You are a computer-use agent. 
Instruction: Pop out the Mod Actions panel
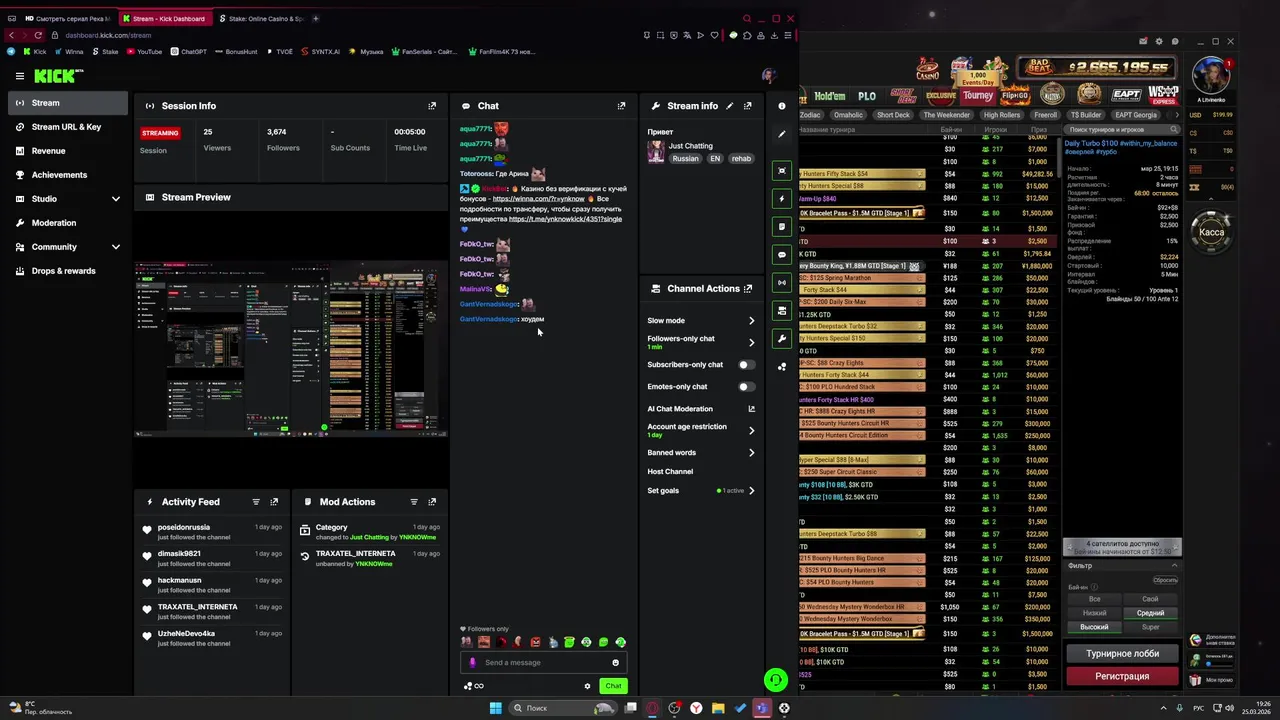(x=432, y=502)
